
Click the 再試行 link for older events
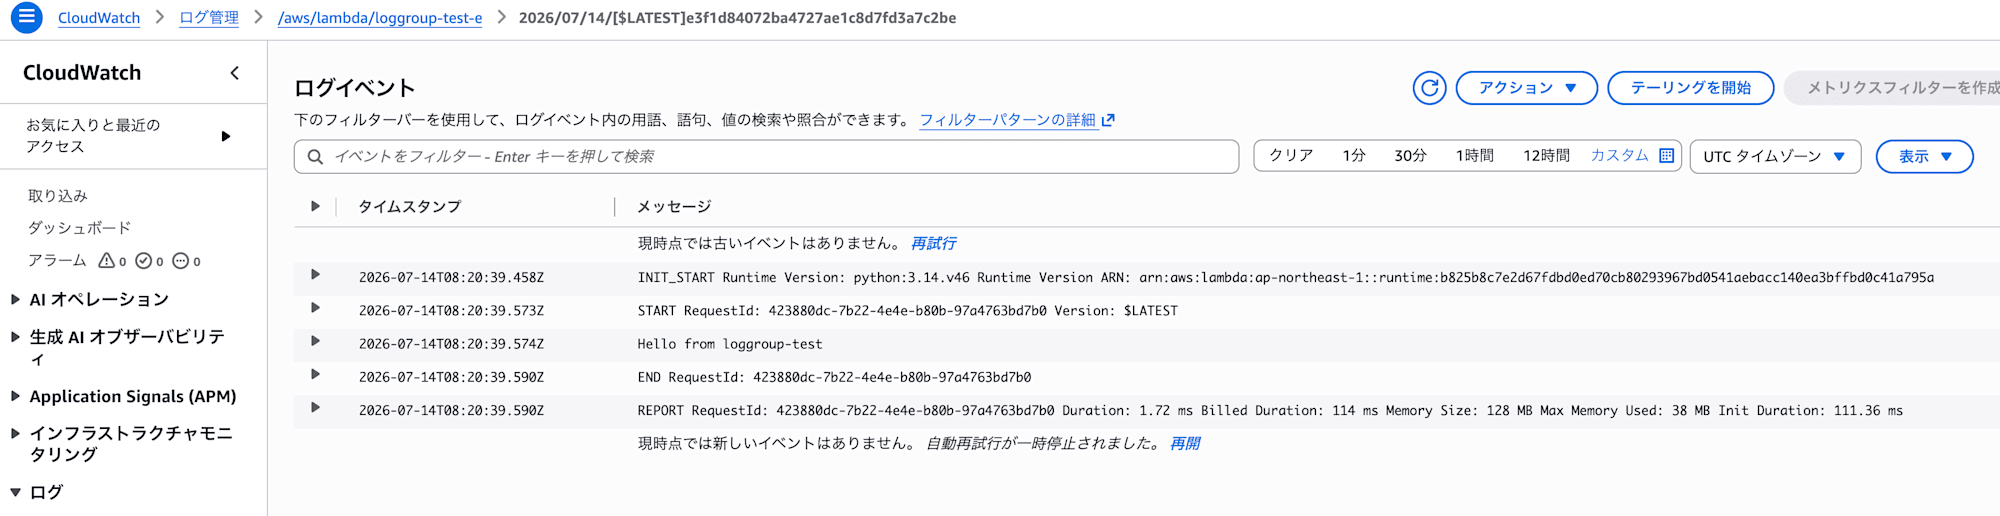click(x=933, y=244)
